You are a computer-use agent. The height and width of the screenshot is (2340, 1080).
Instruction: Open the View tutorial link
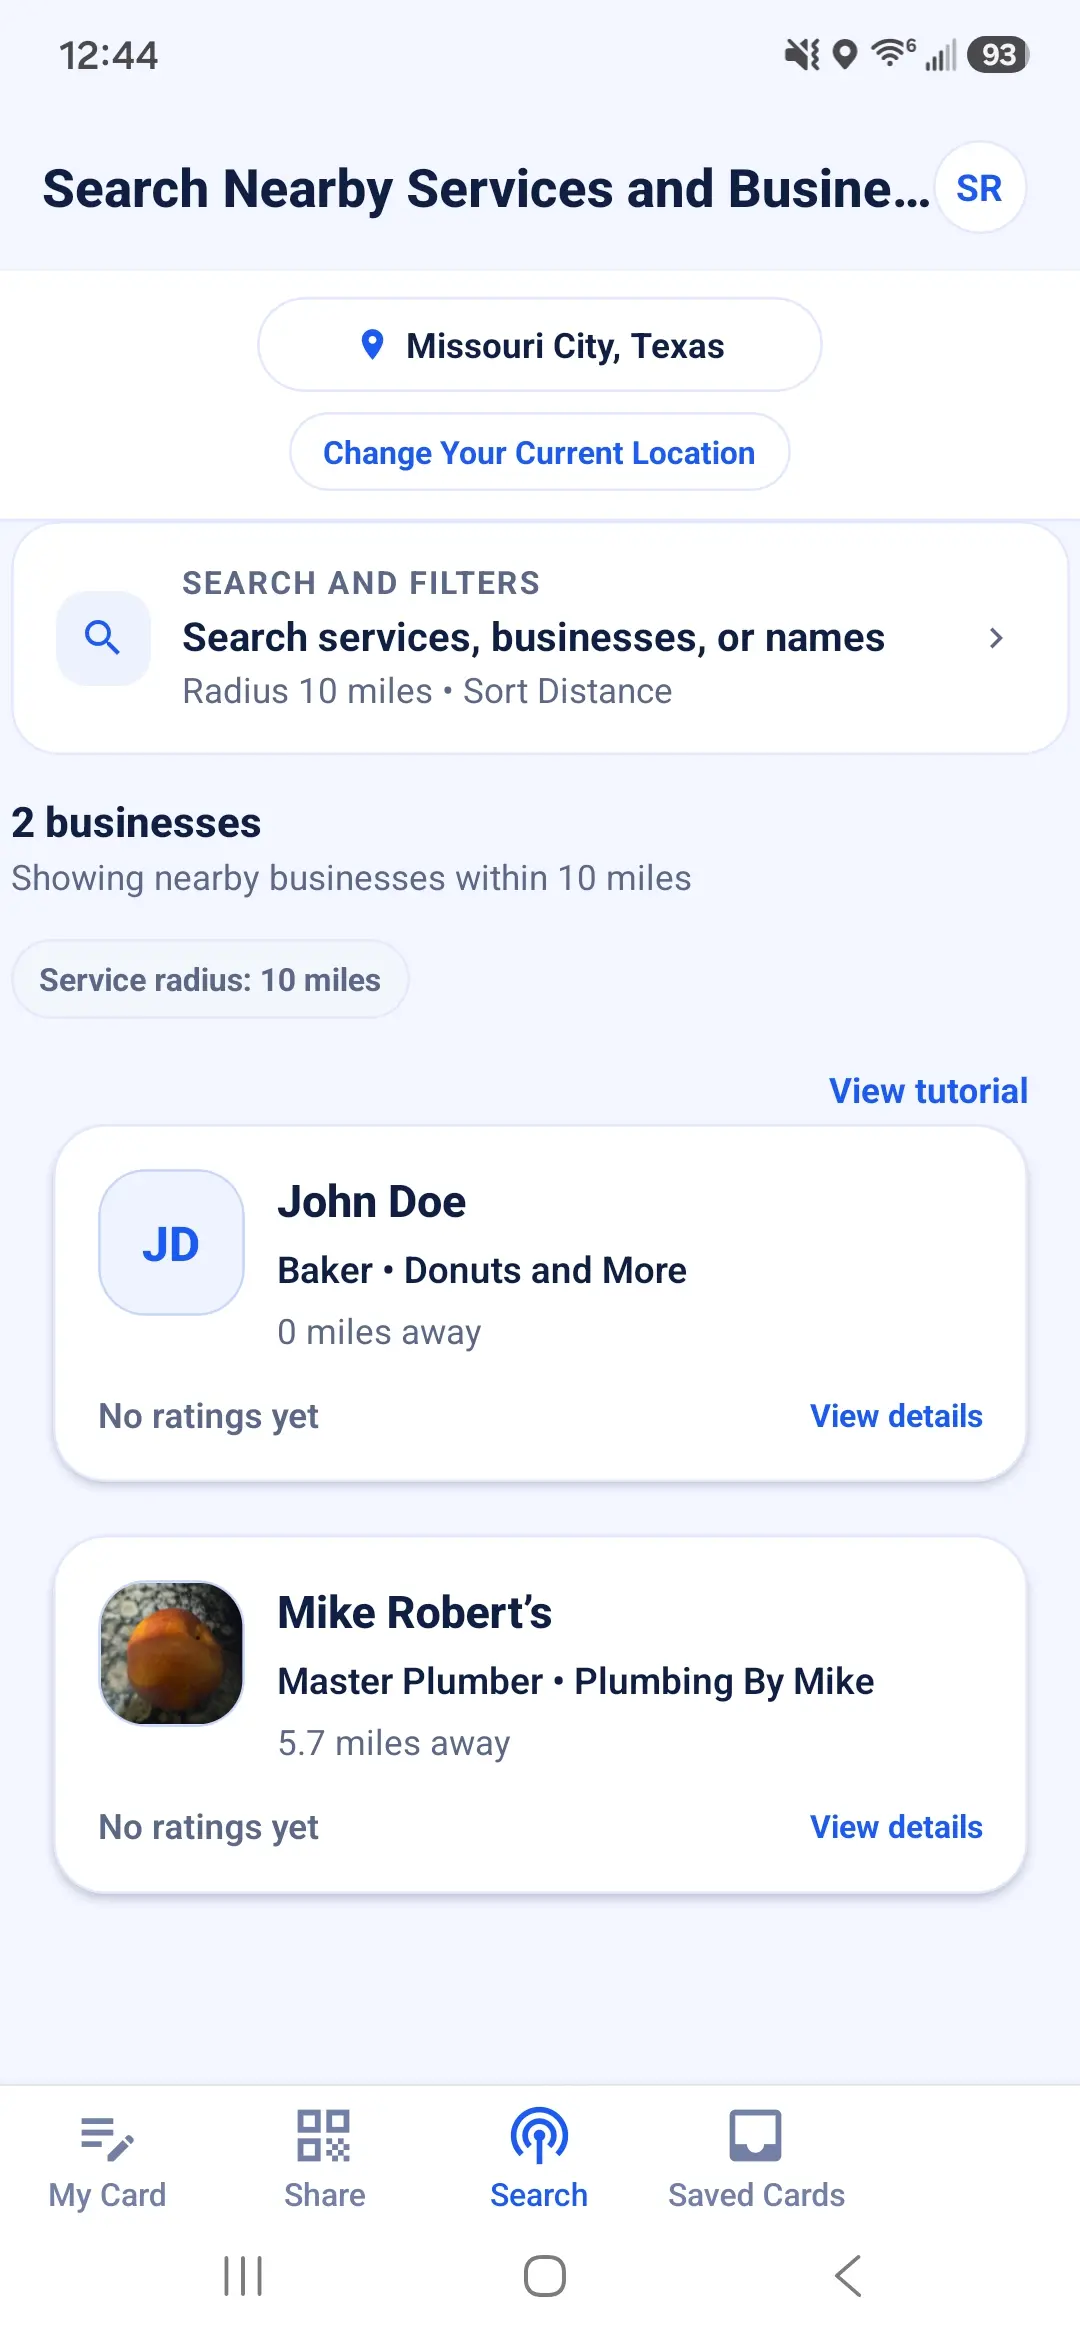928,1091
